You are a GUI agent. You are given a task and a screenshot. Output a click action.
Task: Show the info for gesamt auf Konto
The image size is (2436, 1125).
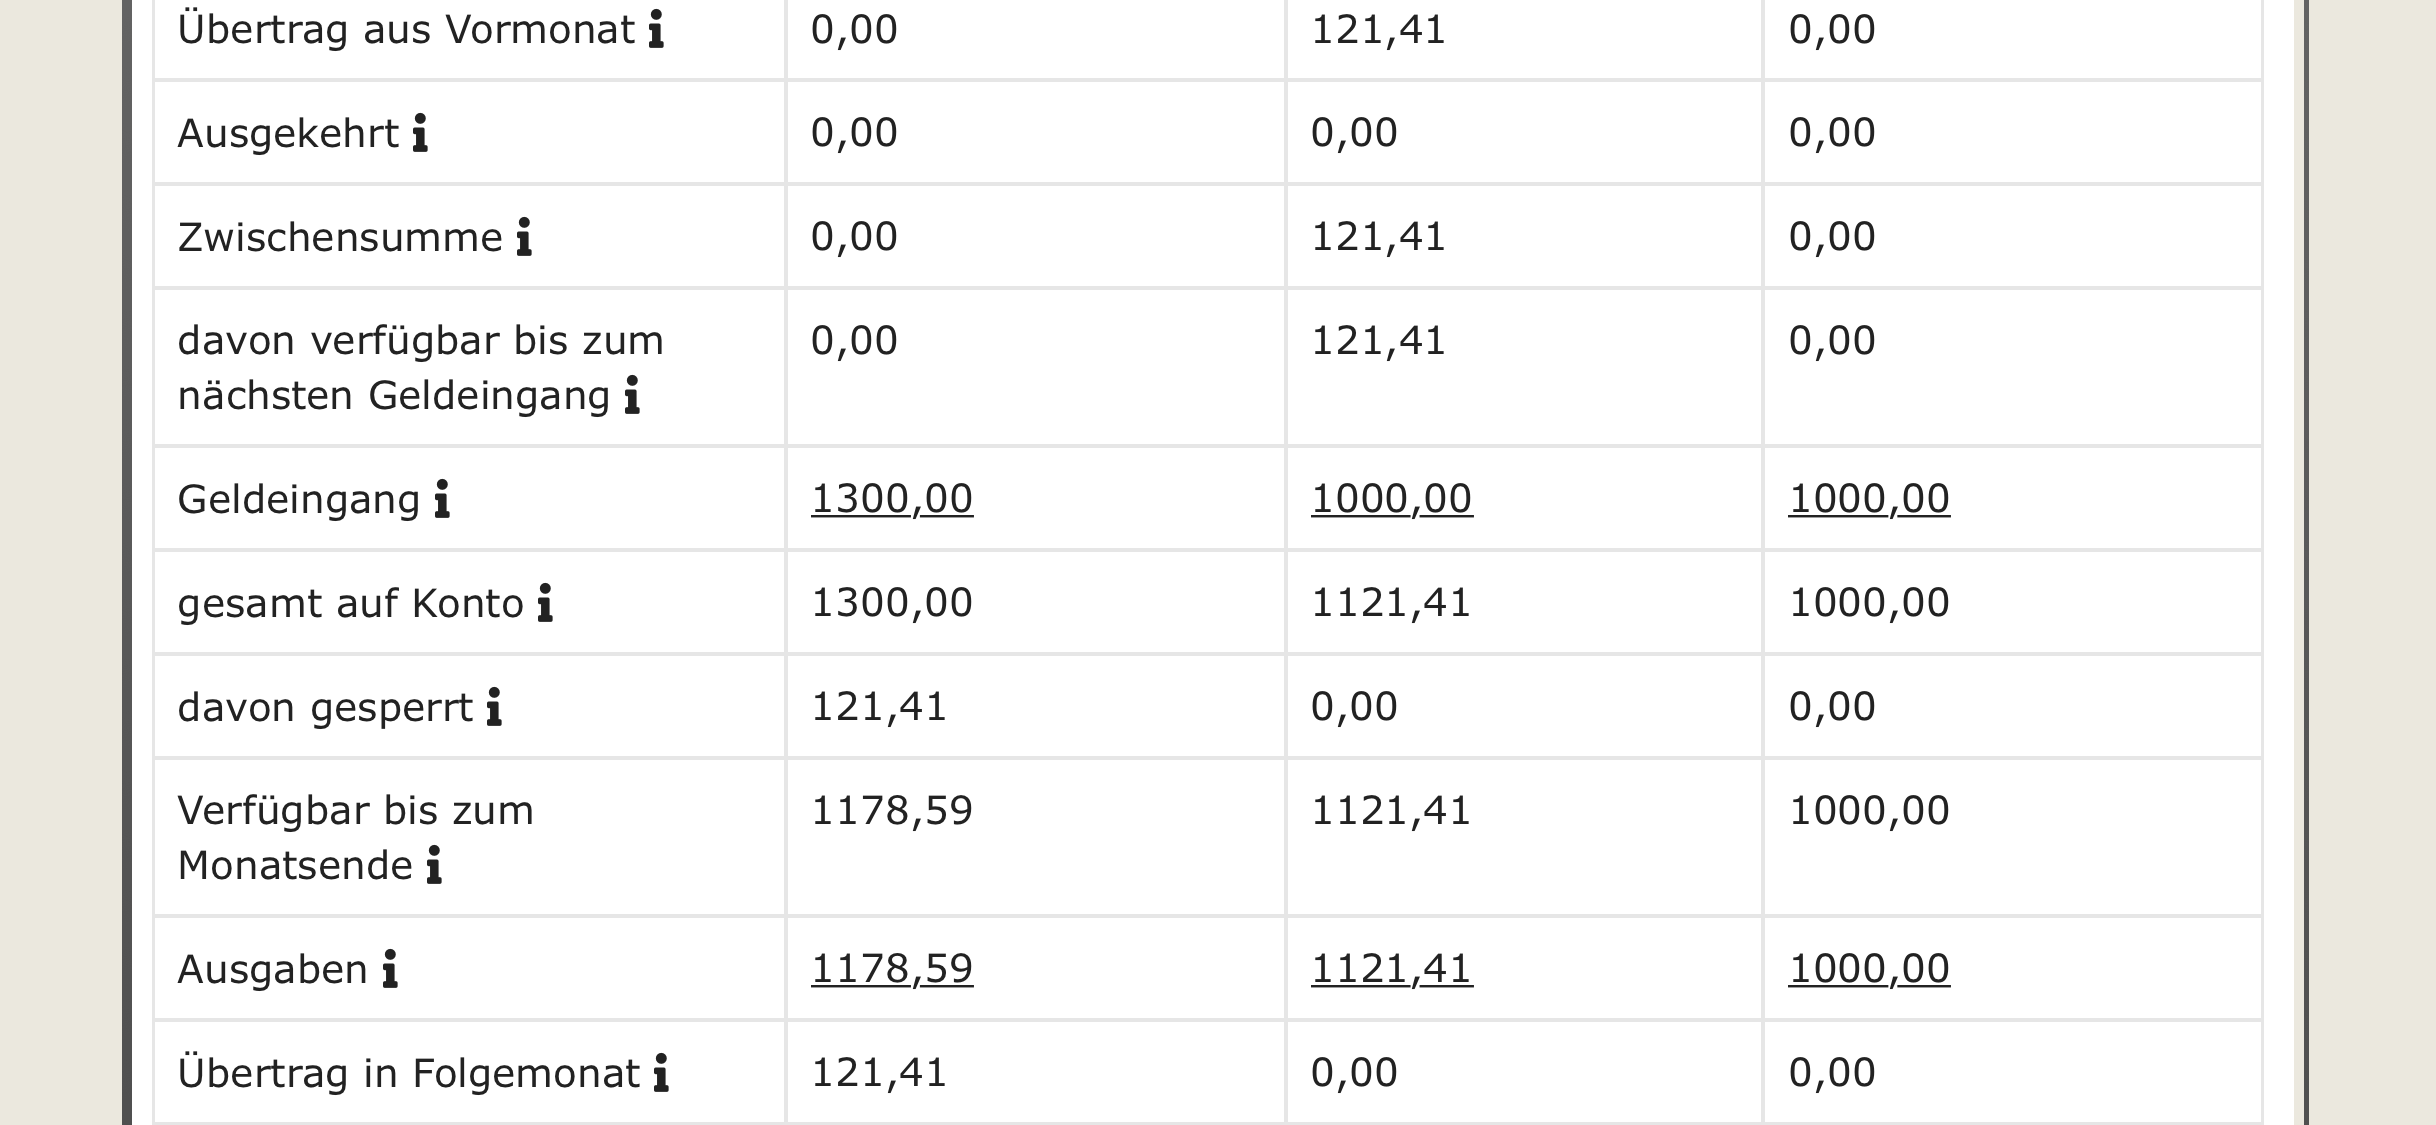tap(545, 604)
